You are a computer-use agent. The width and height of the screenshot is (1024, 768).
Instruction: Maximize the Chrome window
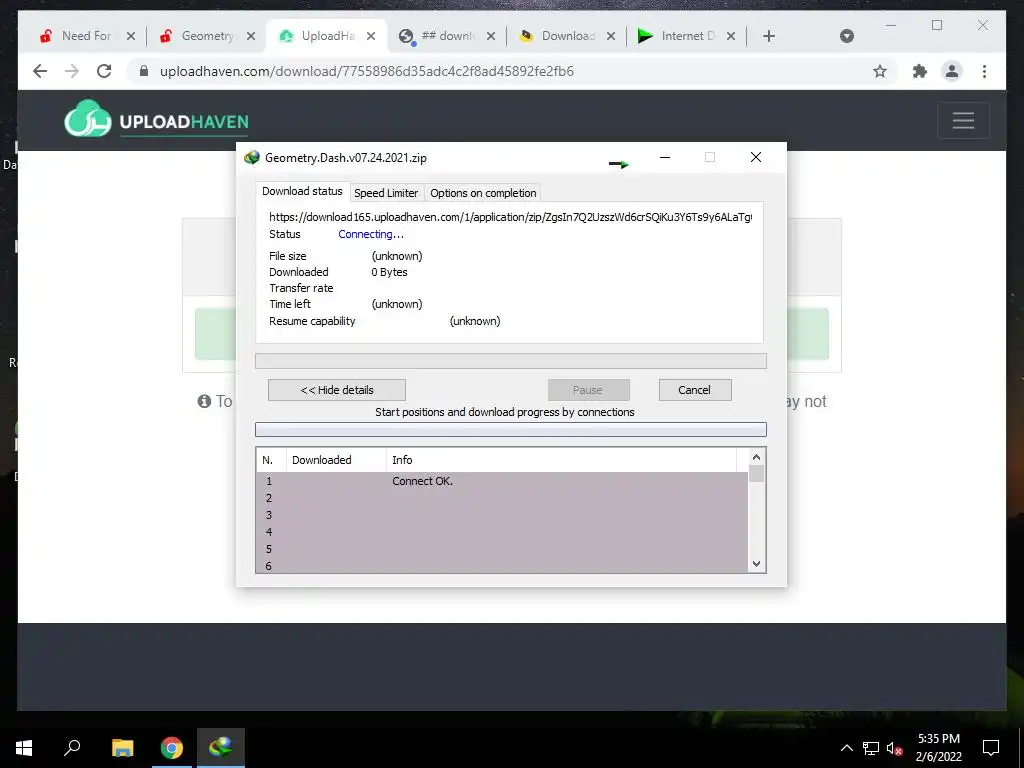tap(937, 25)
